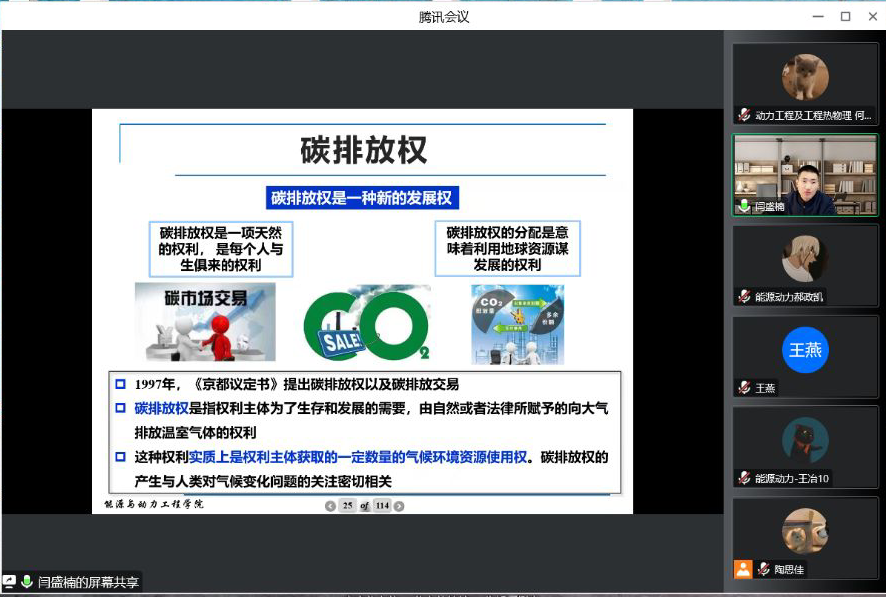Click muted microphone icon beside 王燕's name
This screenshot has height=597, width=886.
pos(744,388)
